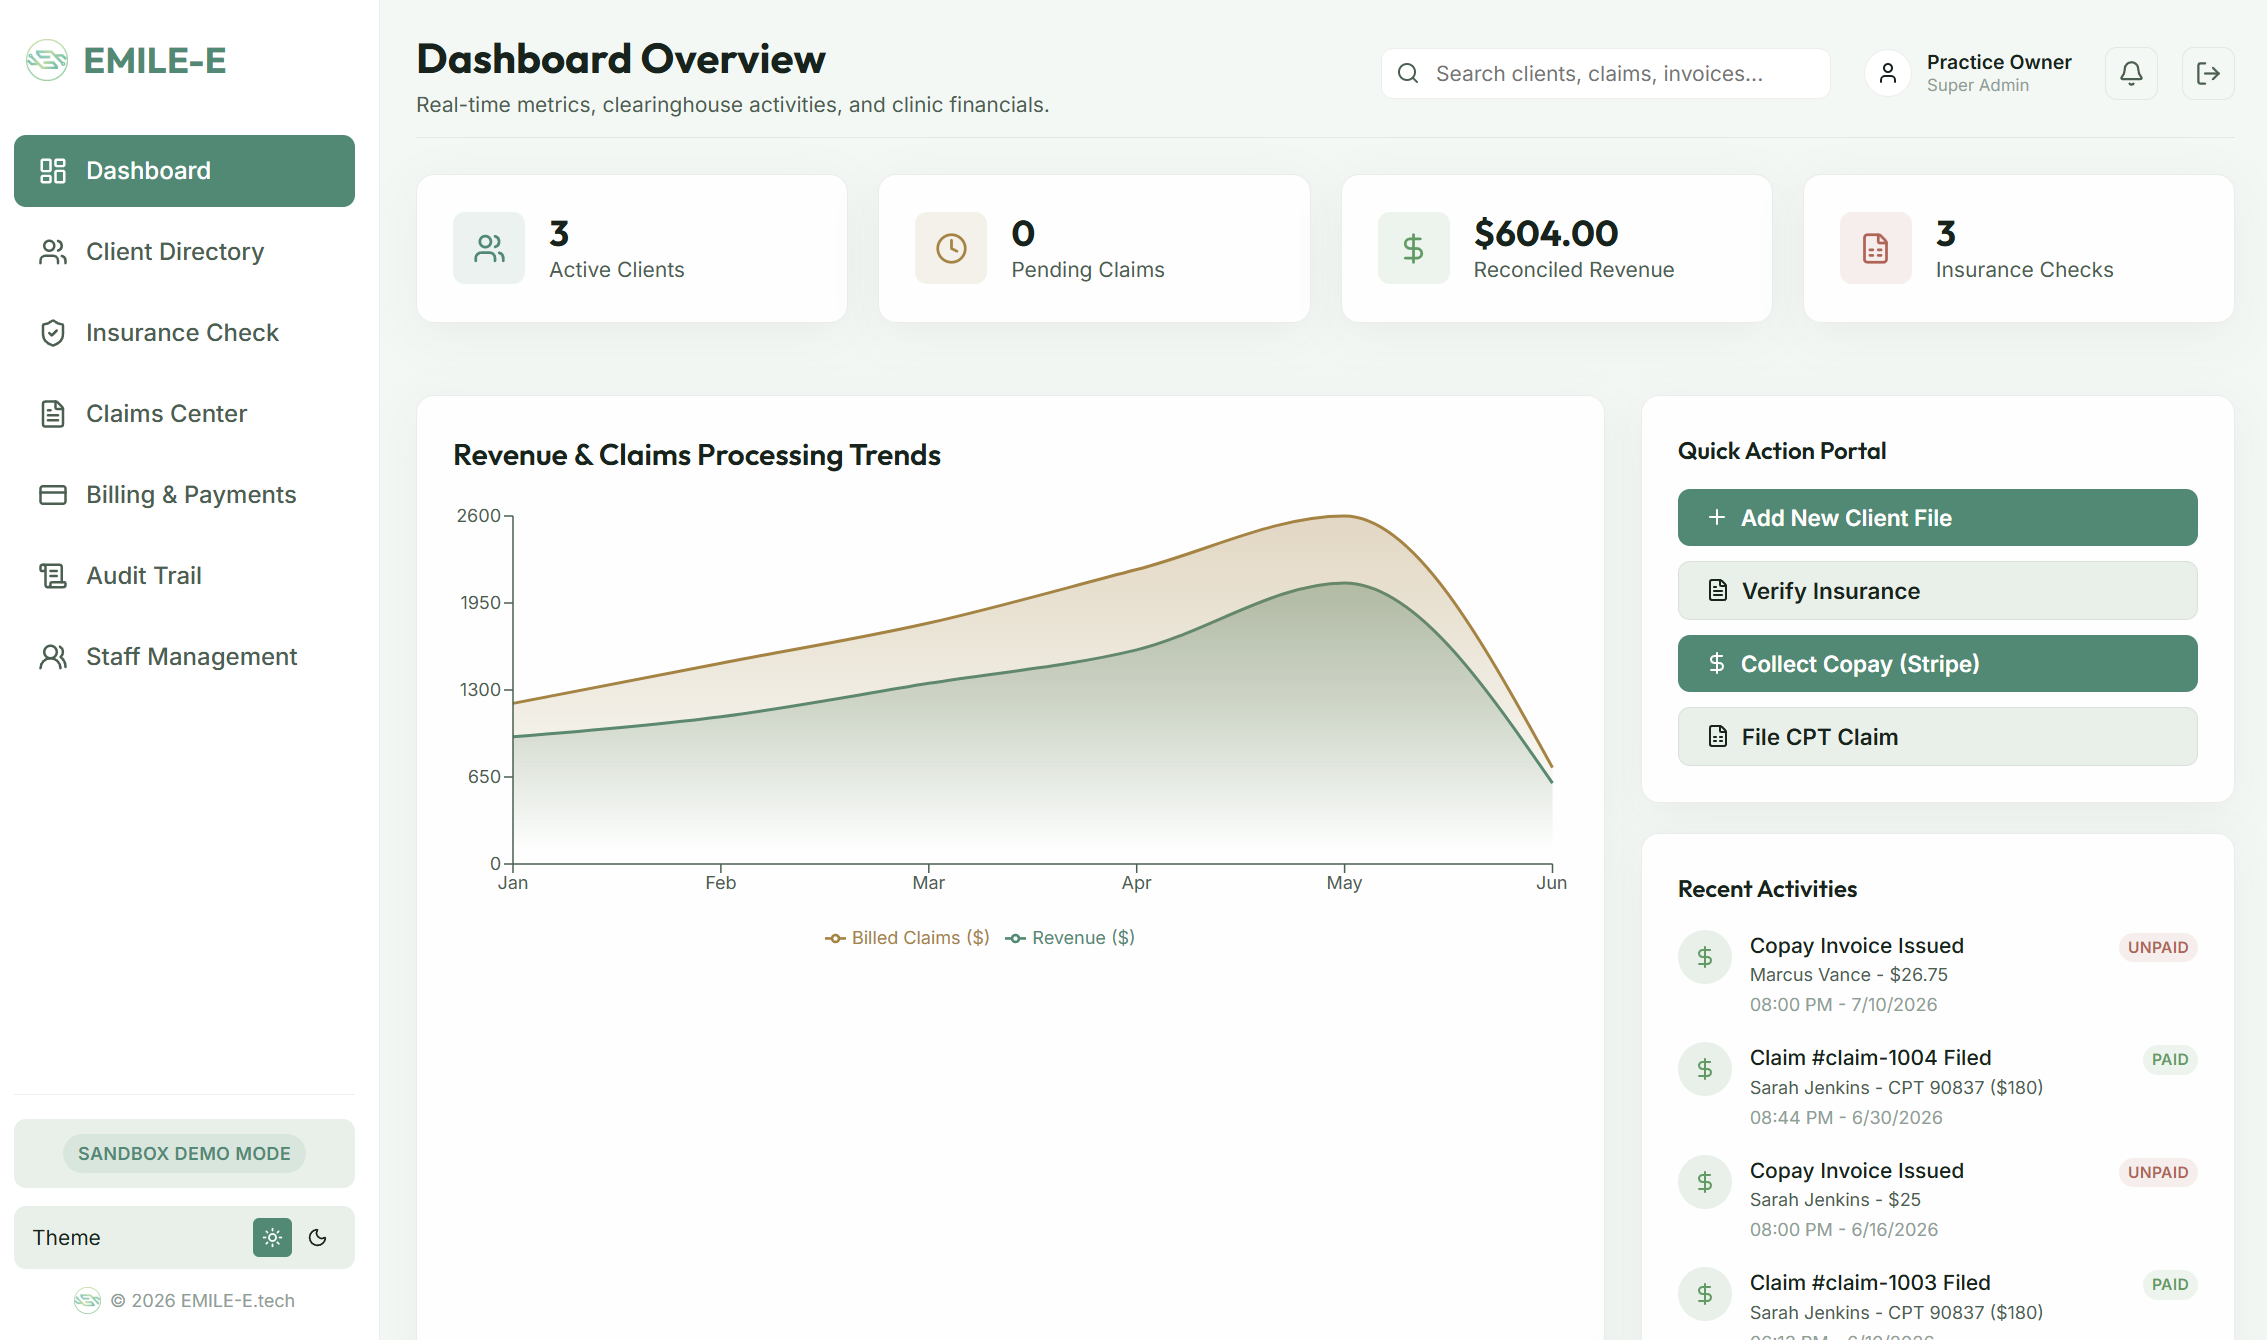
Task: Click the Verify Insurance button
Action: point(1937,591)
